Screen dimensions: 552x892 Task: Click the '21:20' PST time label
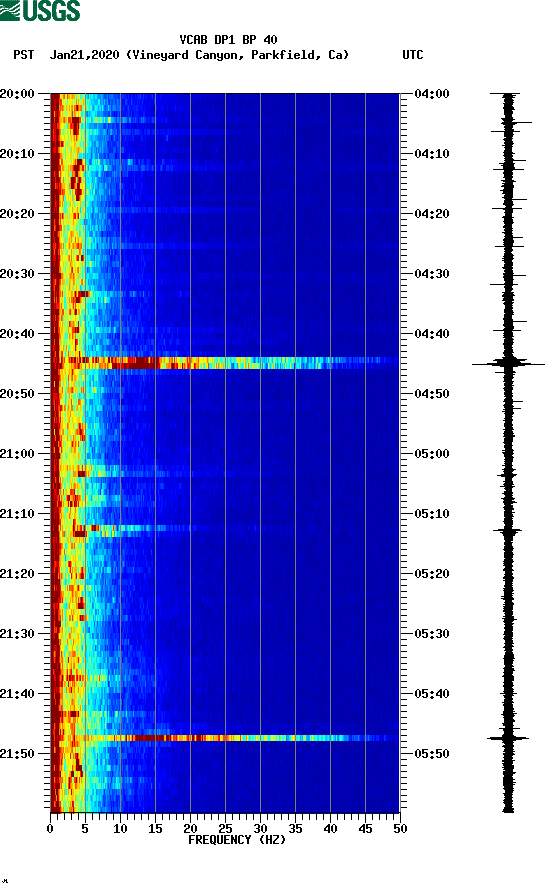18,574
